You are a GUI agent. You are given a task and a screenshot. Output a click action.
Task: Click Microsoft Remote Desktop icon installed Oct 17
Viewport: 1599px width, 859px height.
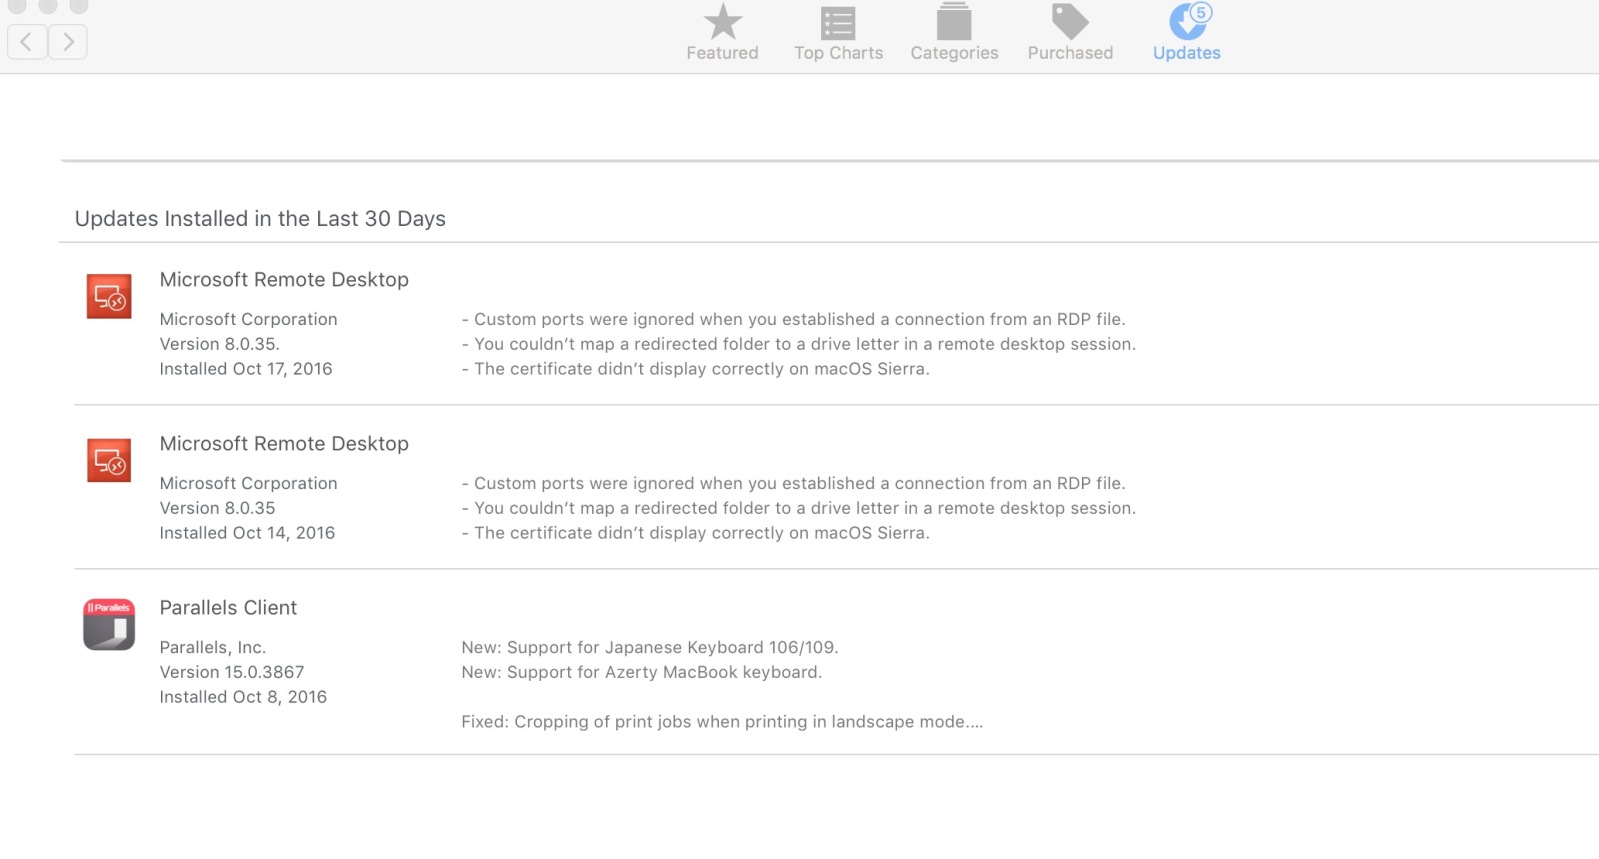coord(109,296)
